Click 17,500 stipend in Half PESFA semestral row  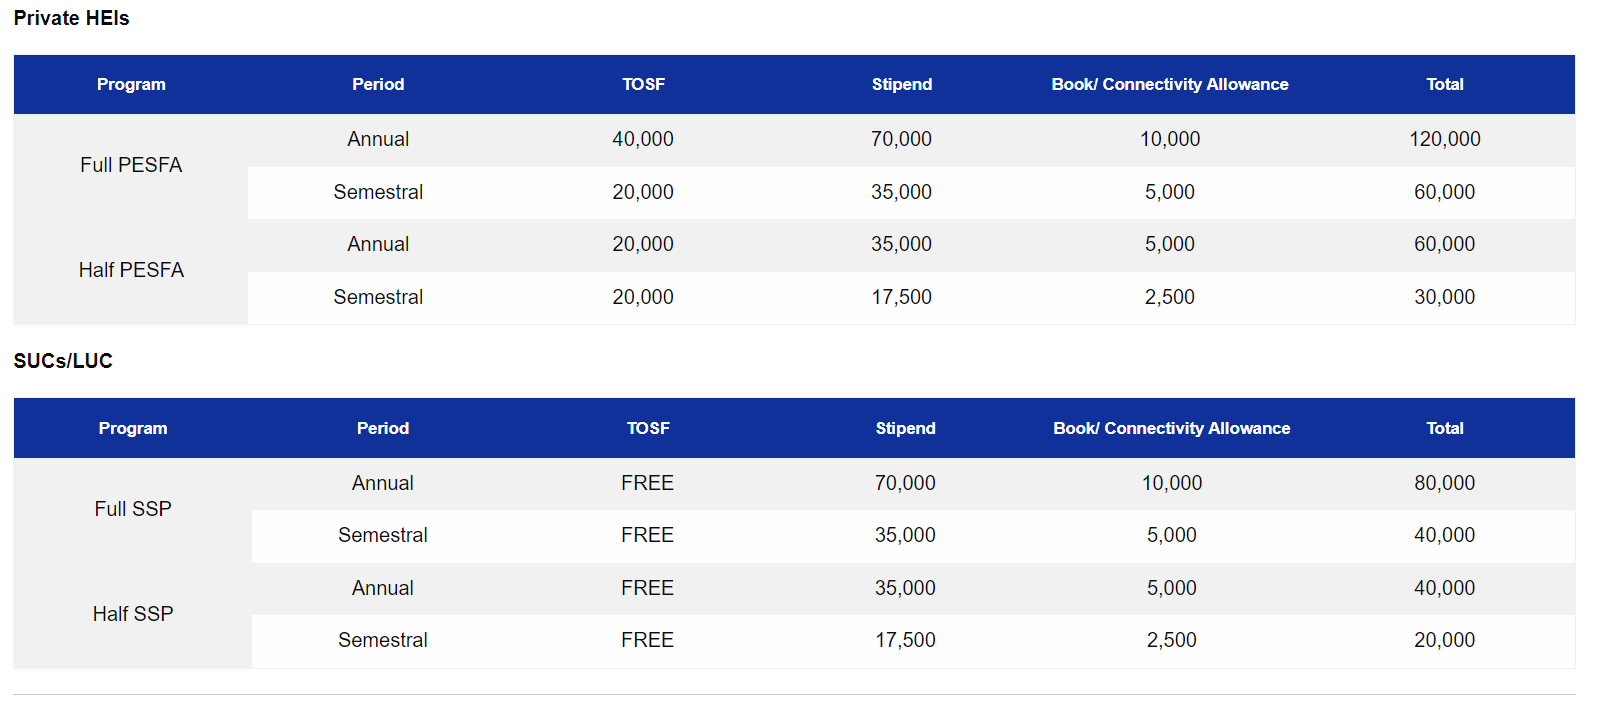(901, 297)
